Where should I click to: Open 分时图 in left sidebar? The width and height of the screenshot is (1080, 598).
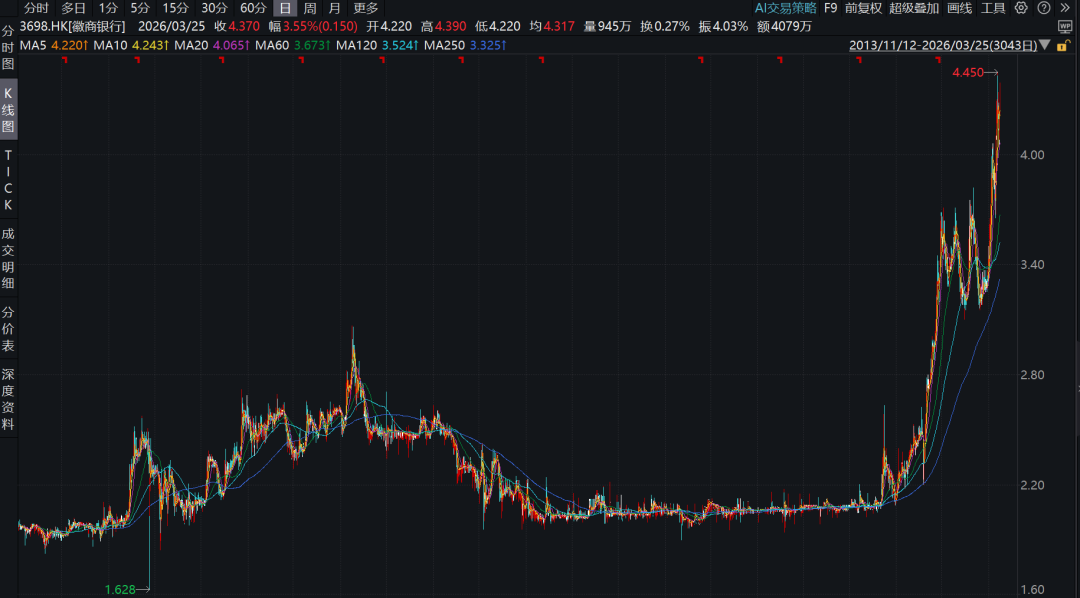(x=8, y=48)
